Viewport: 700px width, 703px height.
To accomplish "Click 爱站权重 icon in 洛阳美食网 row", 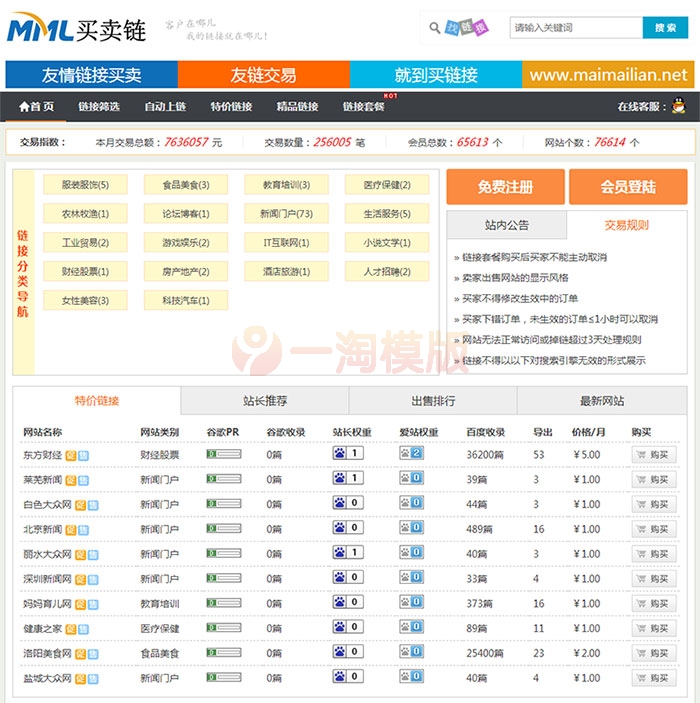I will (x=411, y=651).
